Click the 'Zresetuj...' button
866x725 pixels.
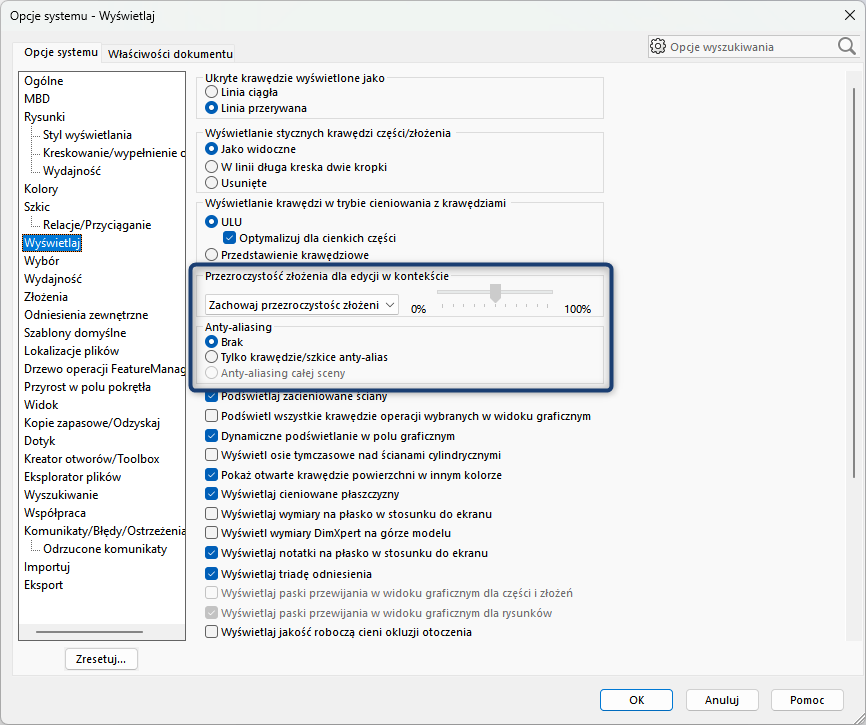101,659
